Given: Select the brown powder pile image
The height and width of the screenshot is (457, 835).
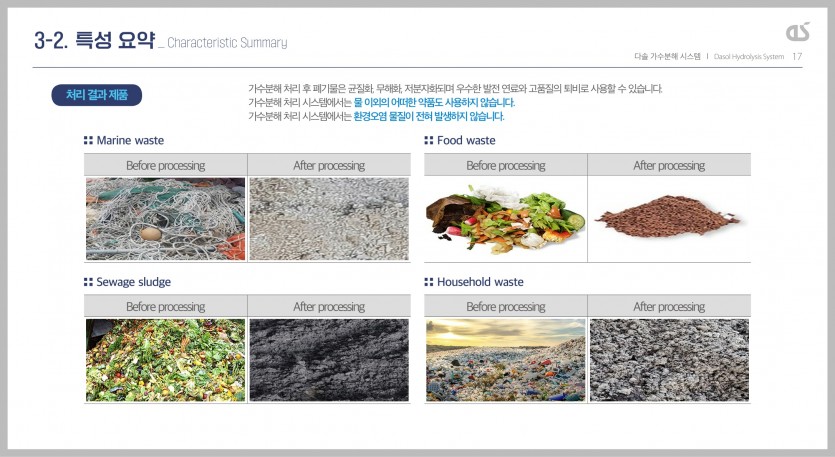Looking at the screenshot, I should tap(669, 219).
